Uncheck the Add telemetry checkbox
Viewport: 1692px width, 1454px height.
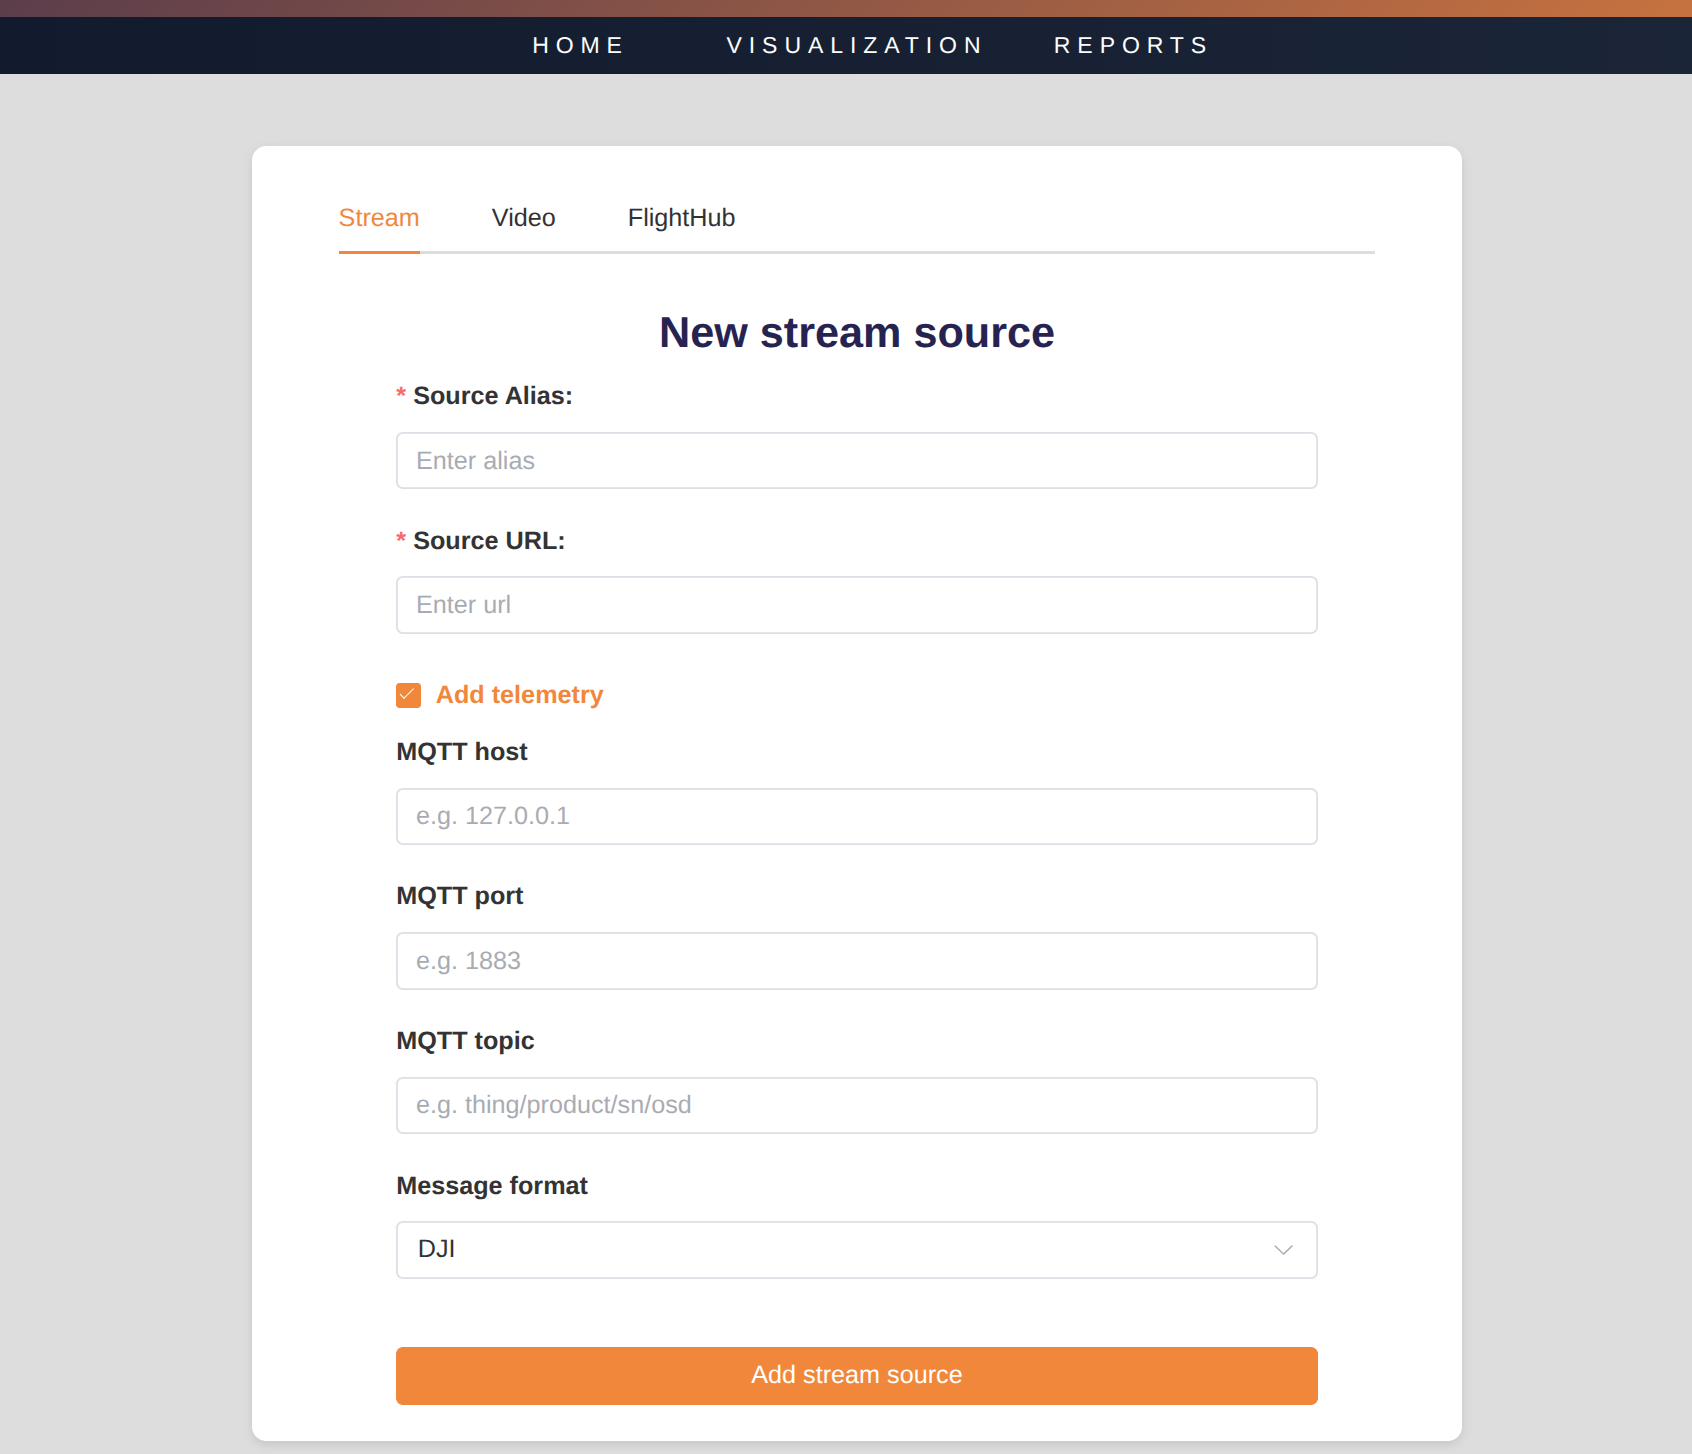[x=408, y=695]
